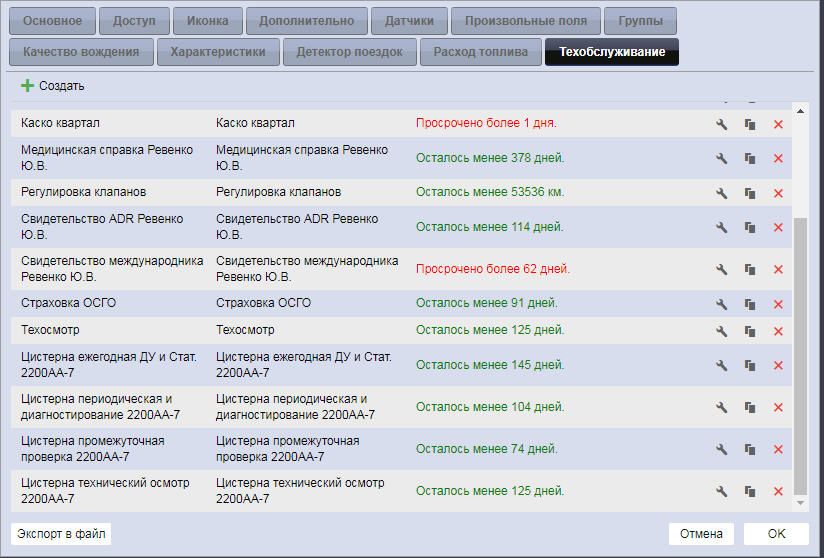Delete the Техосмотр service entry
Viewport: 824px width, 558px height.
coord(778,330)
